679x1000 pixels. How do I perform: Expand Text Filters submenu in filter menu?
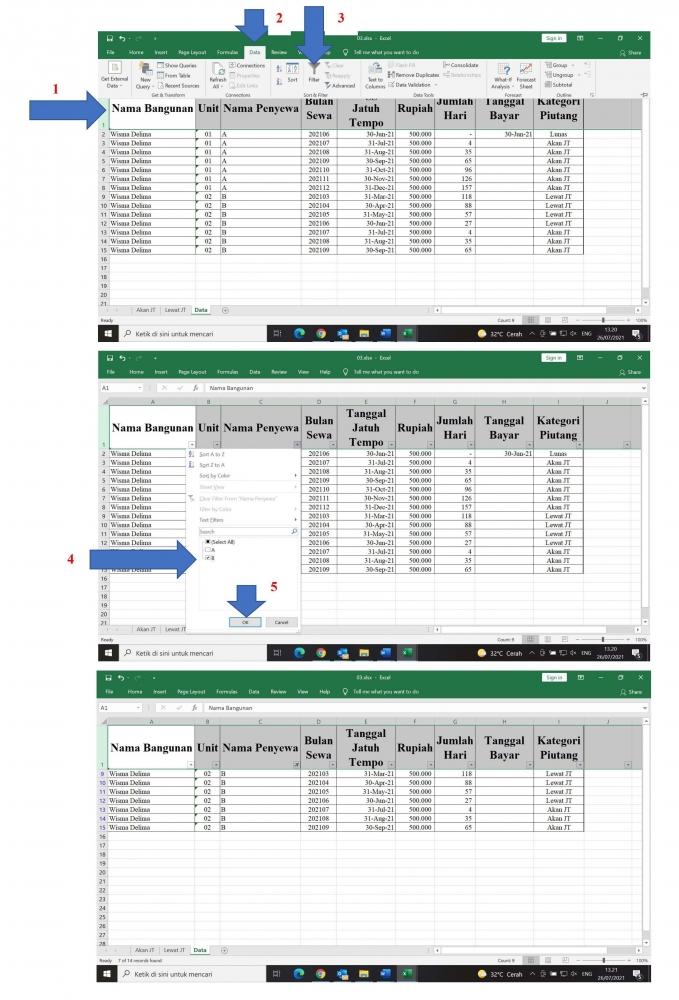click(x=247, y=520)
